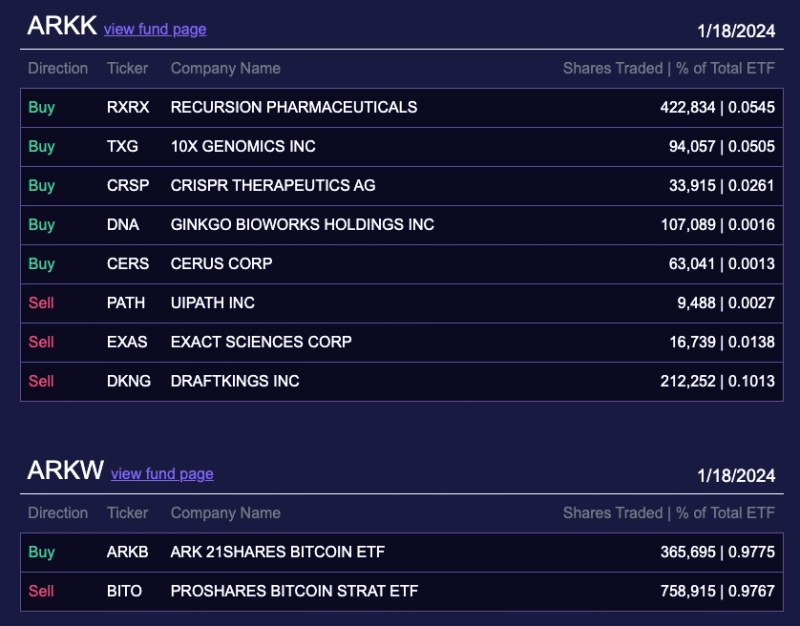Click CRISPR THERAPEUTICS AG company name
The width and height of the screenshot is (800, 626).
[273, 185]
